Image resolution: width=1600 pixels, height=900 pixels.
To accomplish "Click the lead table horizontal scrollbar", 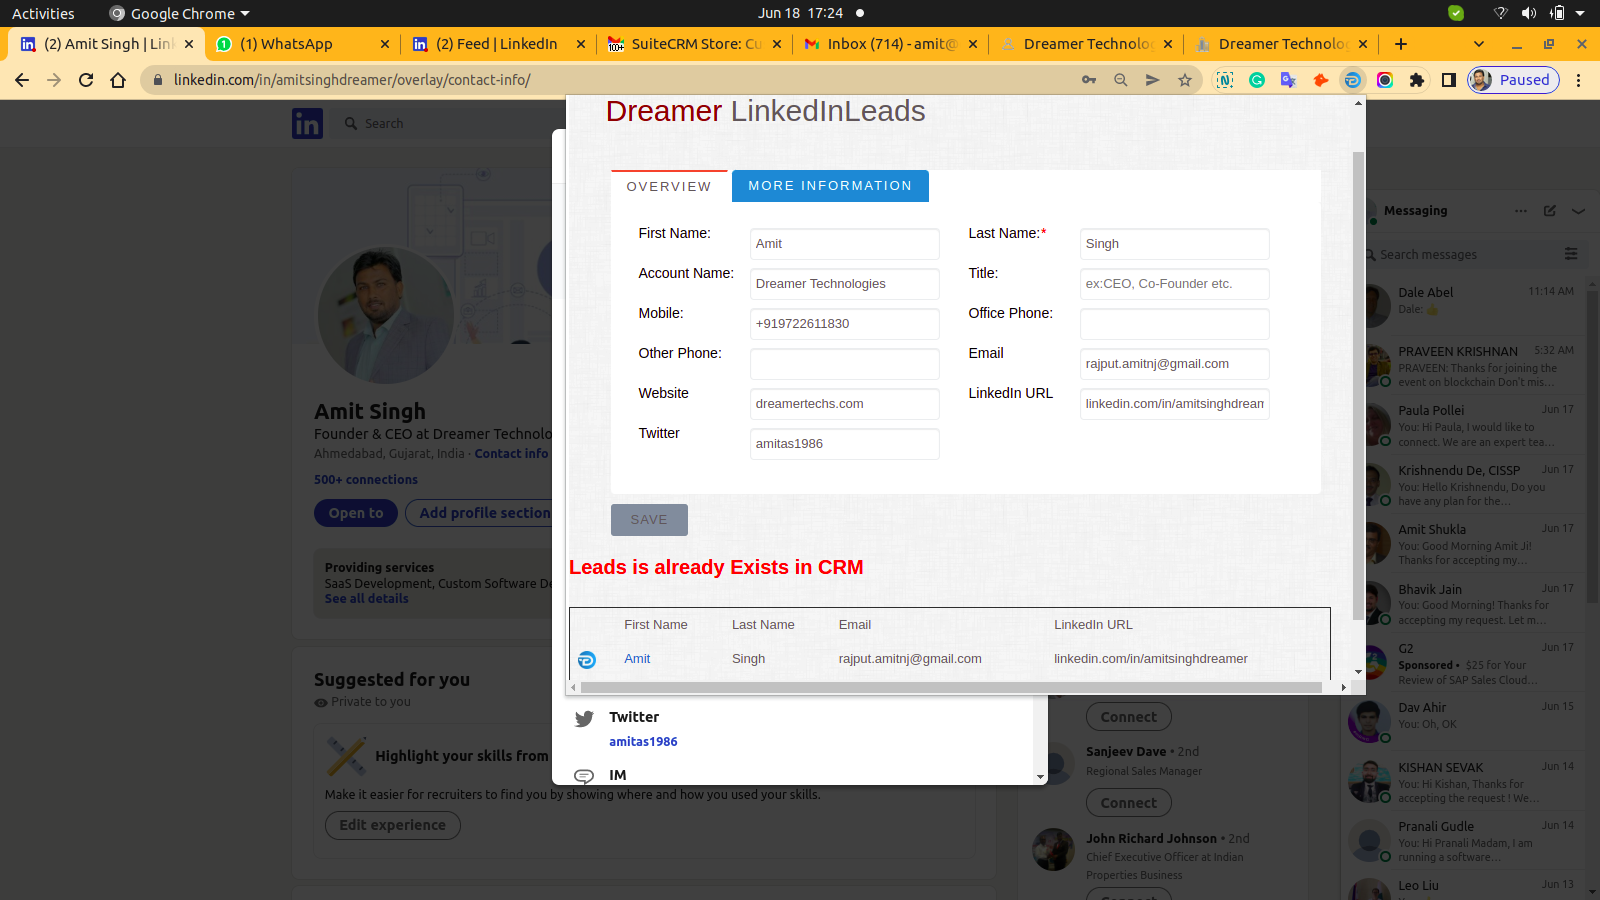I will click(x=951, y=687).
